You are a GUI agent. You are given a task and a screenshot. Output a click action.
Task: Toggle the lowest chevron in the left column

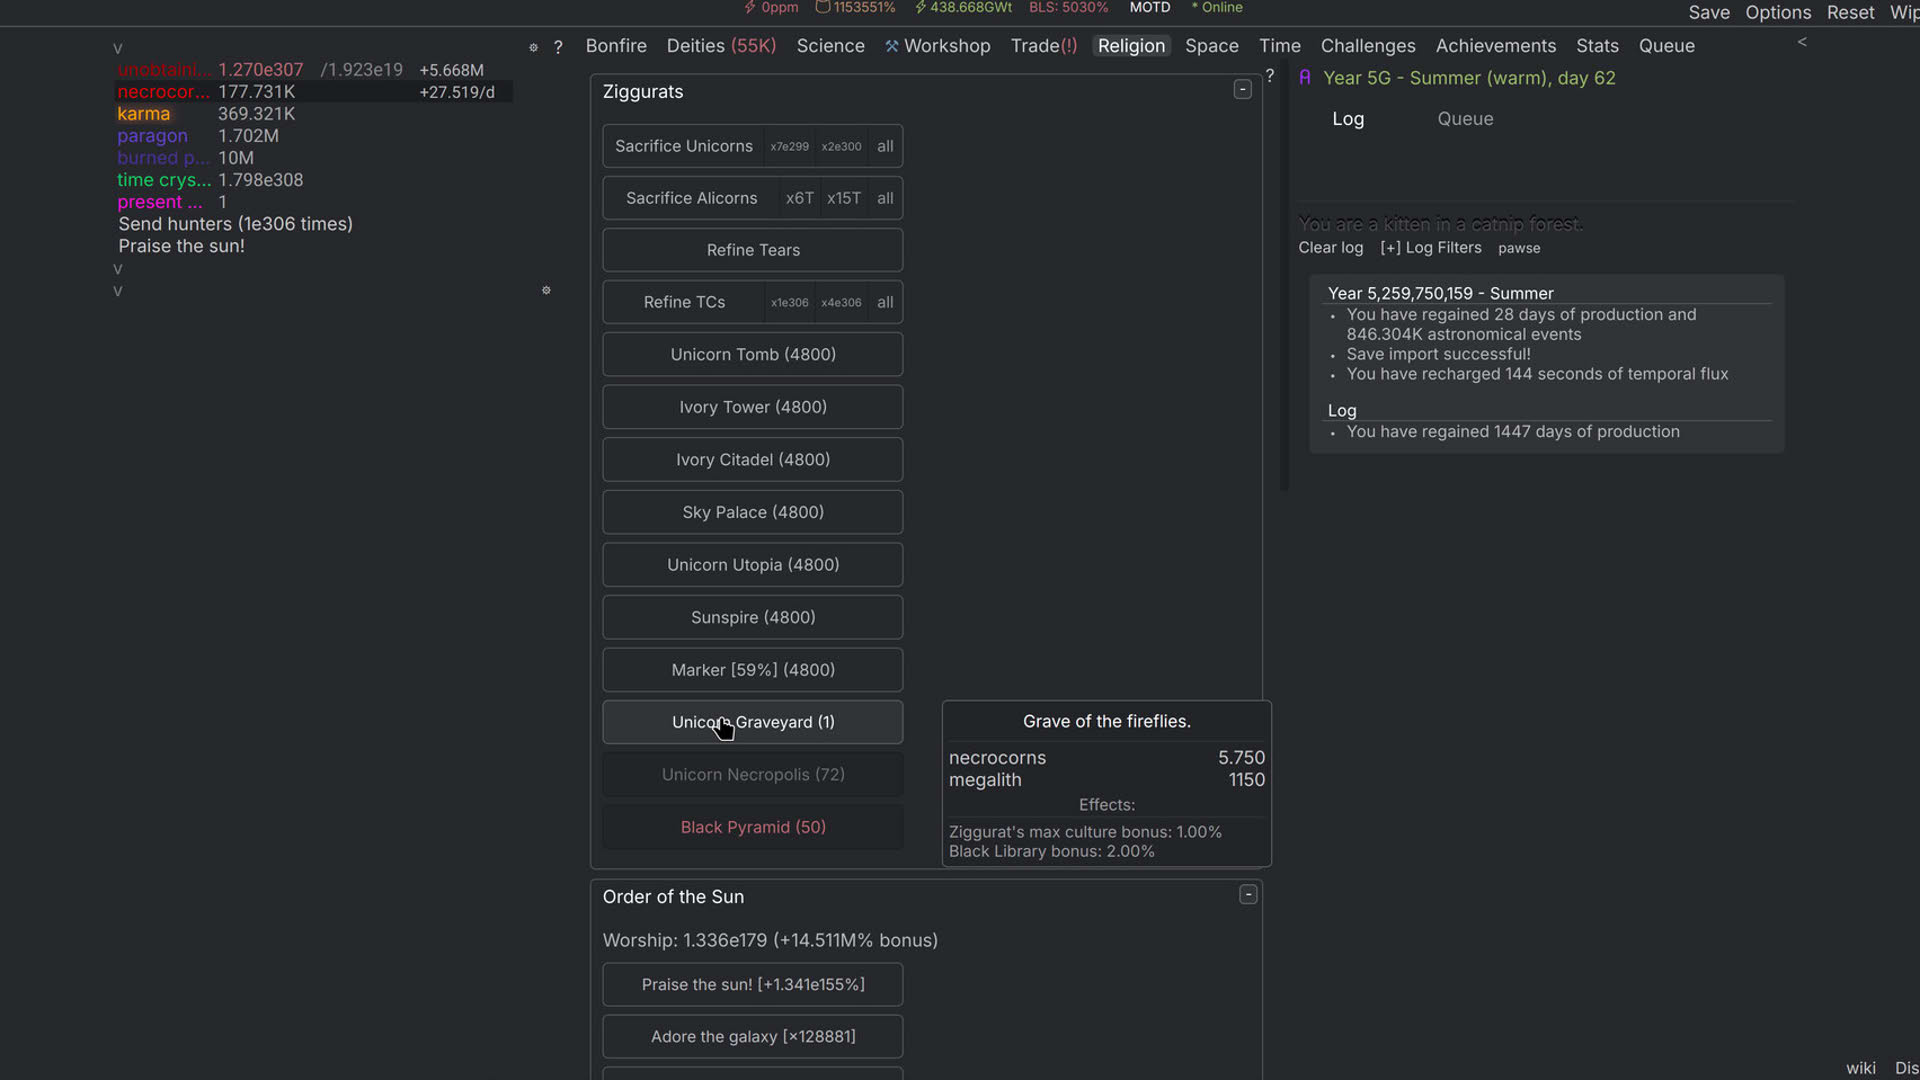(x=118, y=291)
